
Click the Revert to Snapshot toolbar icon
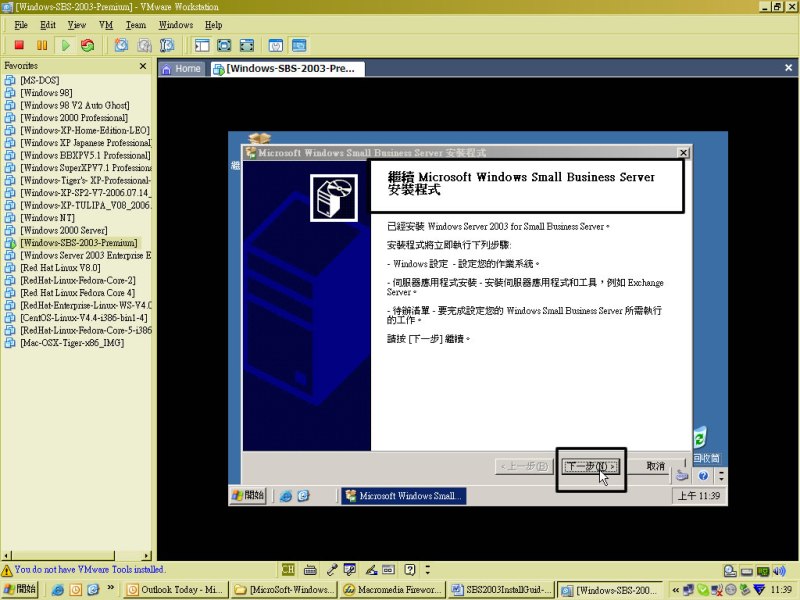click(144, 45)
